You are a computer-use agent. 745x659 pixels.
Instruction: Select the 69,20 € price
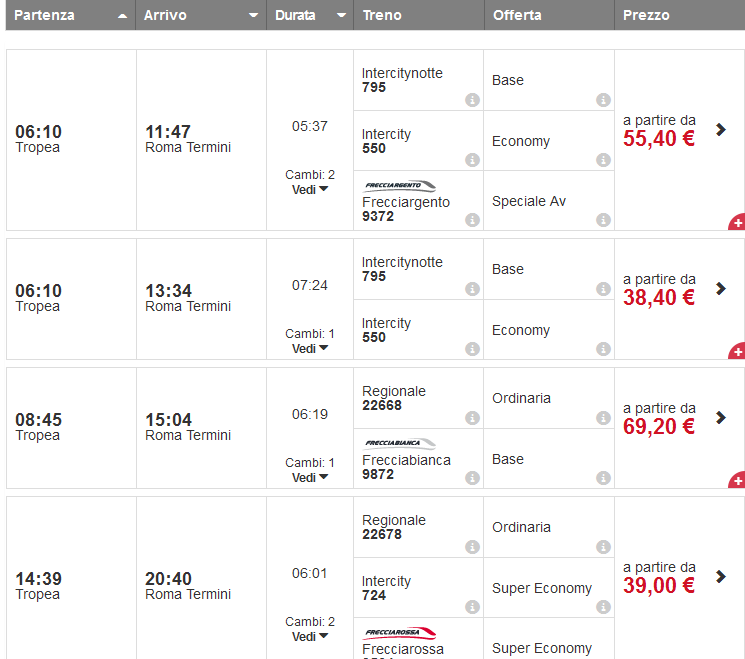click(x=659, y=427)
